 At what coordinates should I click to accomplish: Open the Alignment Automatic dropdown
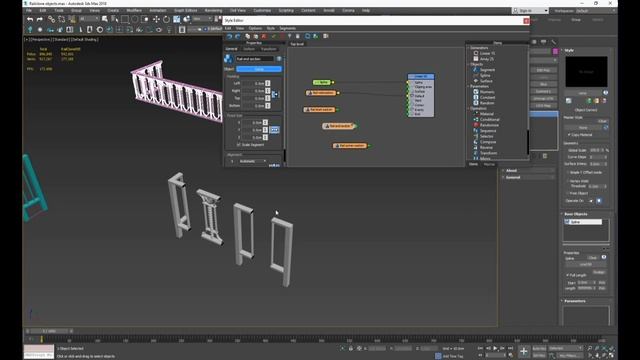[x=253, y=161]
